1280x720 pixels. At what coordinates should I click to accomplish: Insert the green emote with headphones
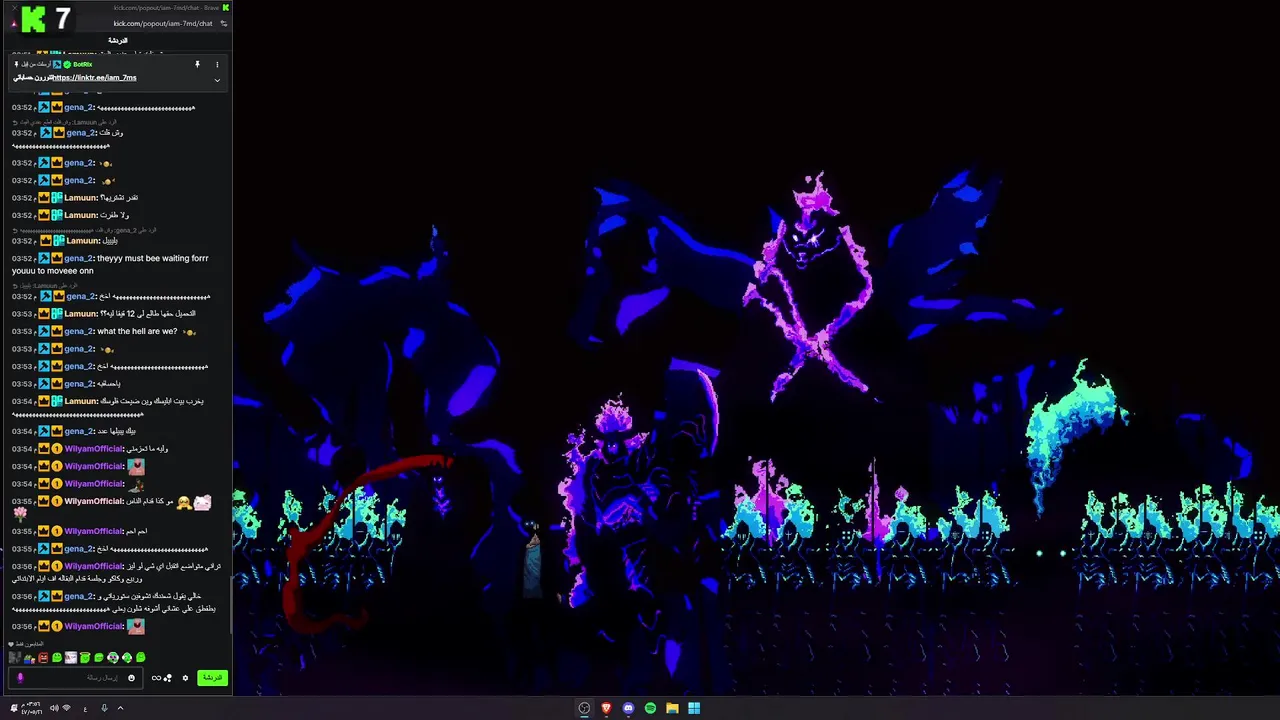(127, 657)
